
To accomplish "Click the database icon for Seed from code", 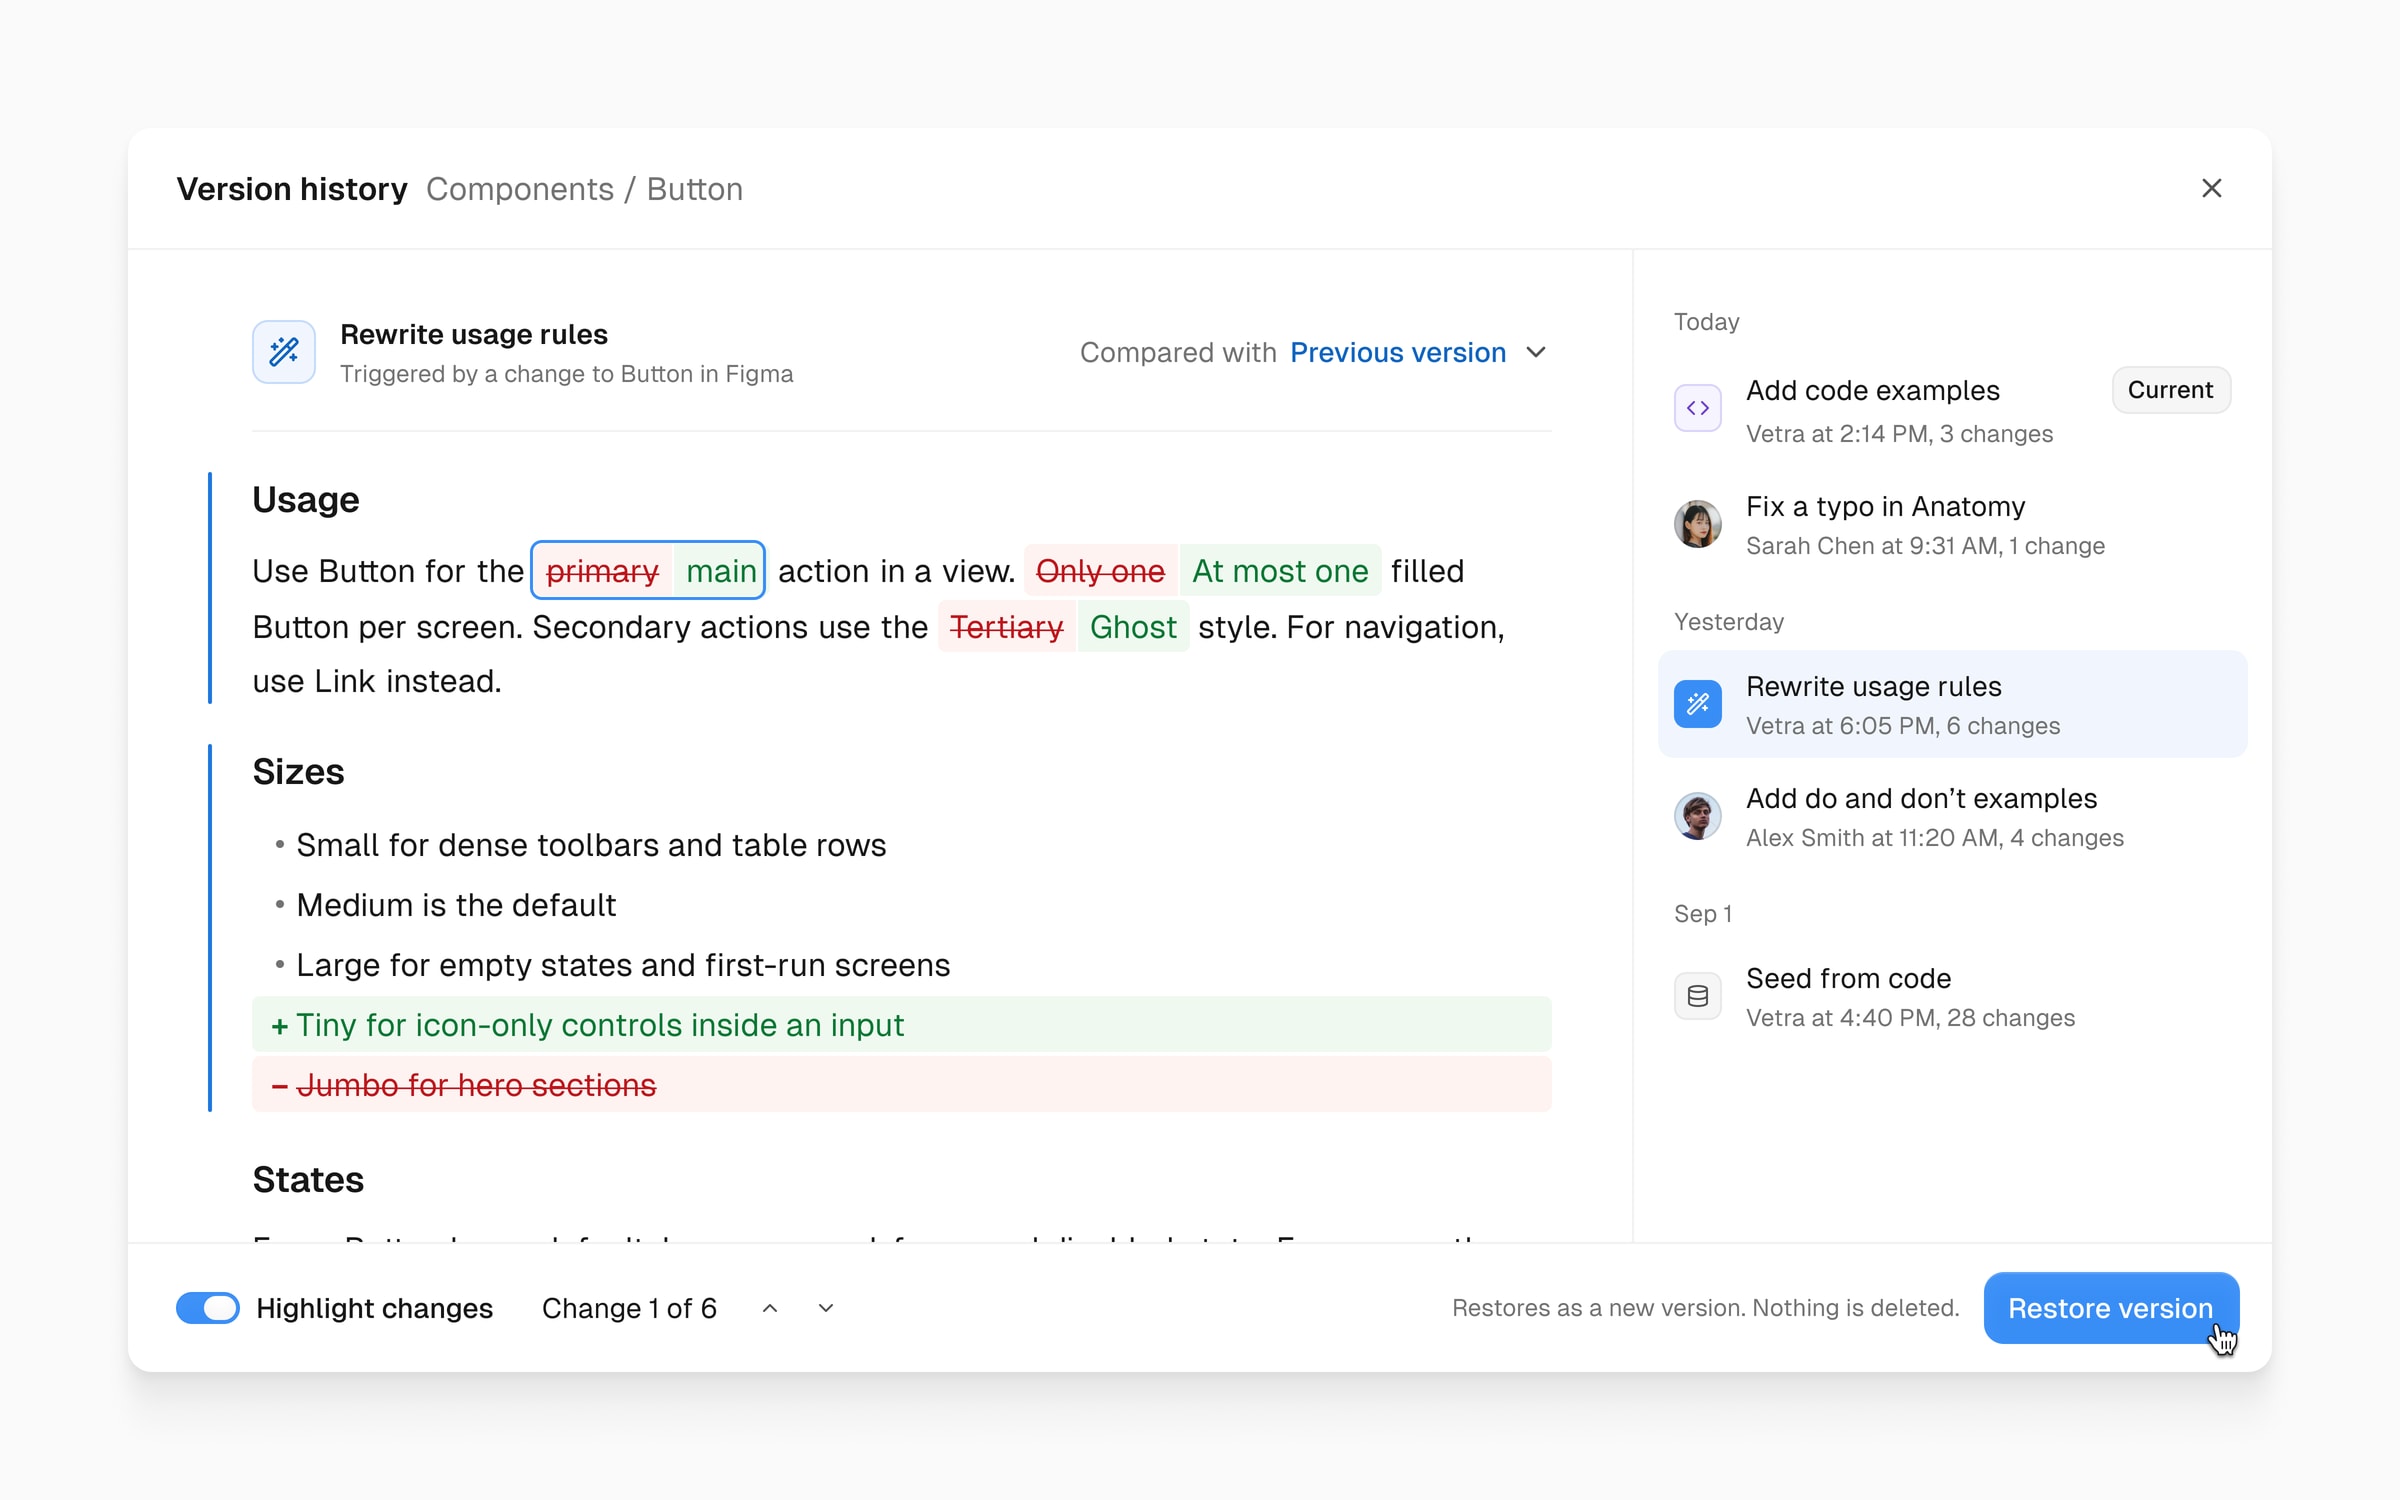I will pos(1697,996).
